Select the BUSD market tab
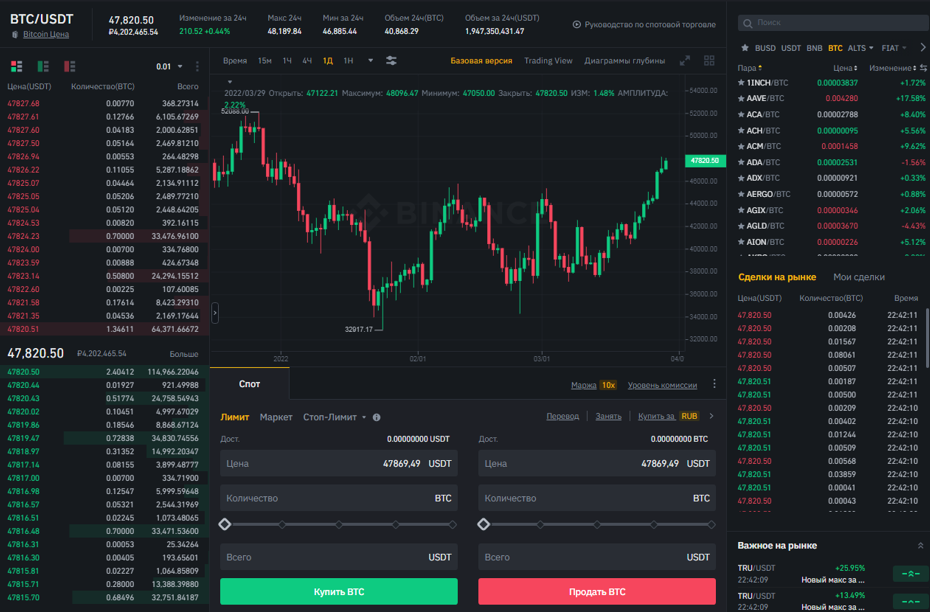Image resolution: width=930 pixels, height=612 pixels. (765, 48)
